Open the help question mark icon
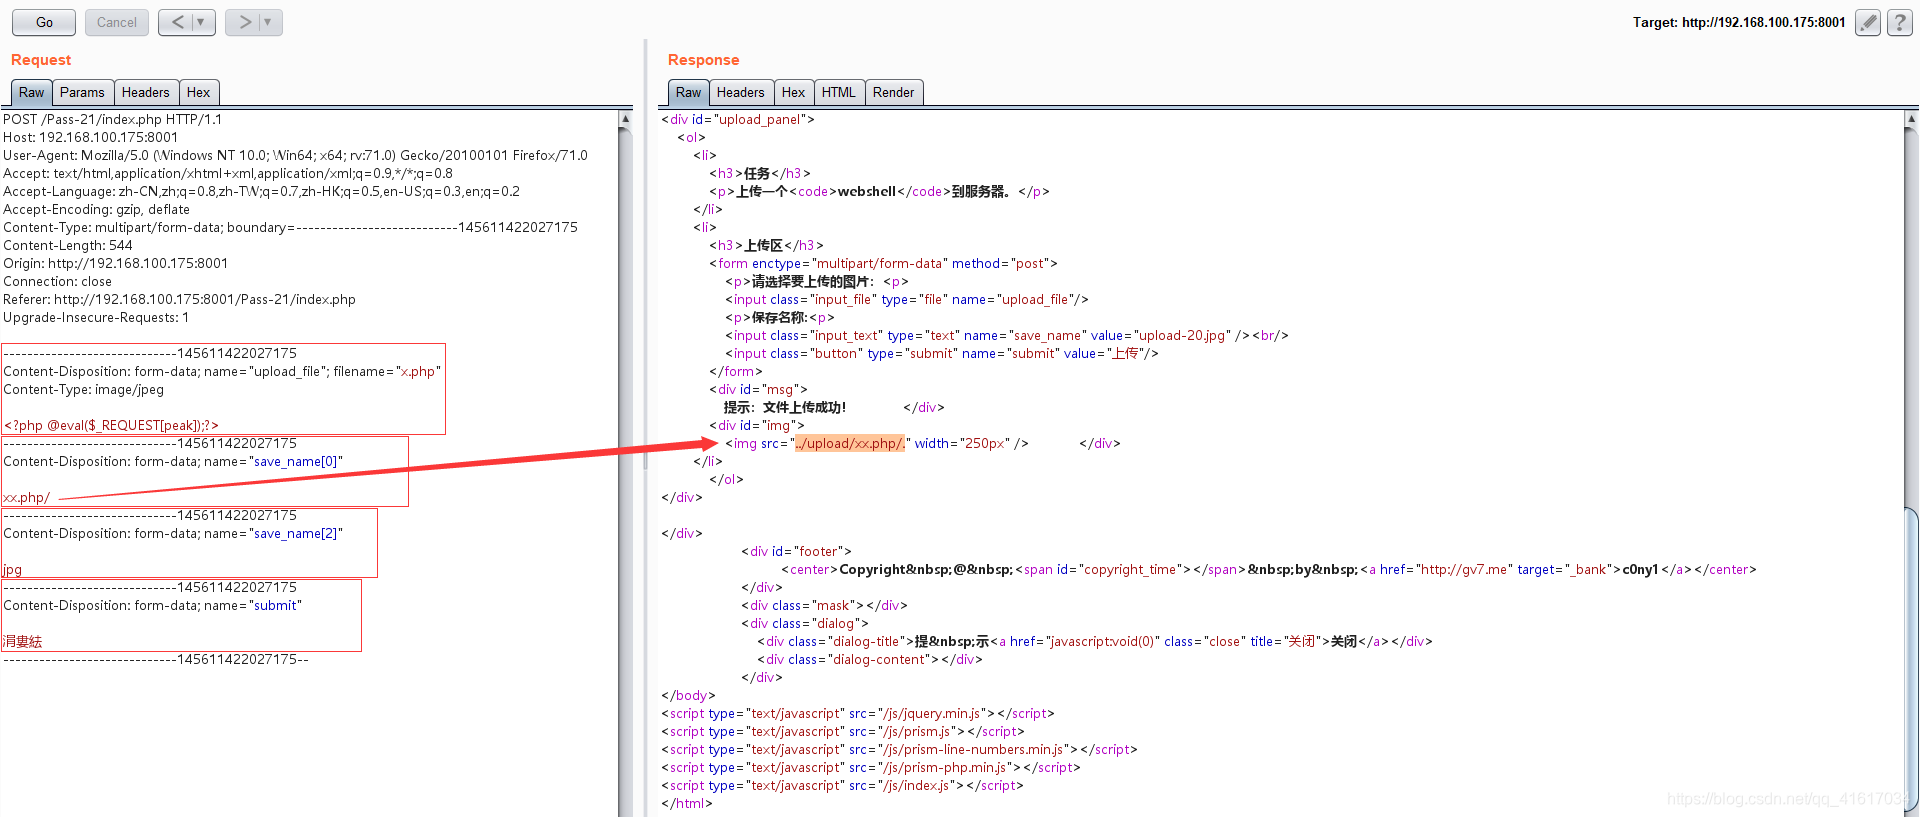Image resolution: width=1920 pixels, height=817 pixels. pyautogui.click(x=1900, y=22)
